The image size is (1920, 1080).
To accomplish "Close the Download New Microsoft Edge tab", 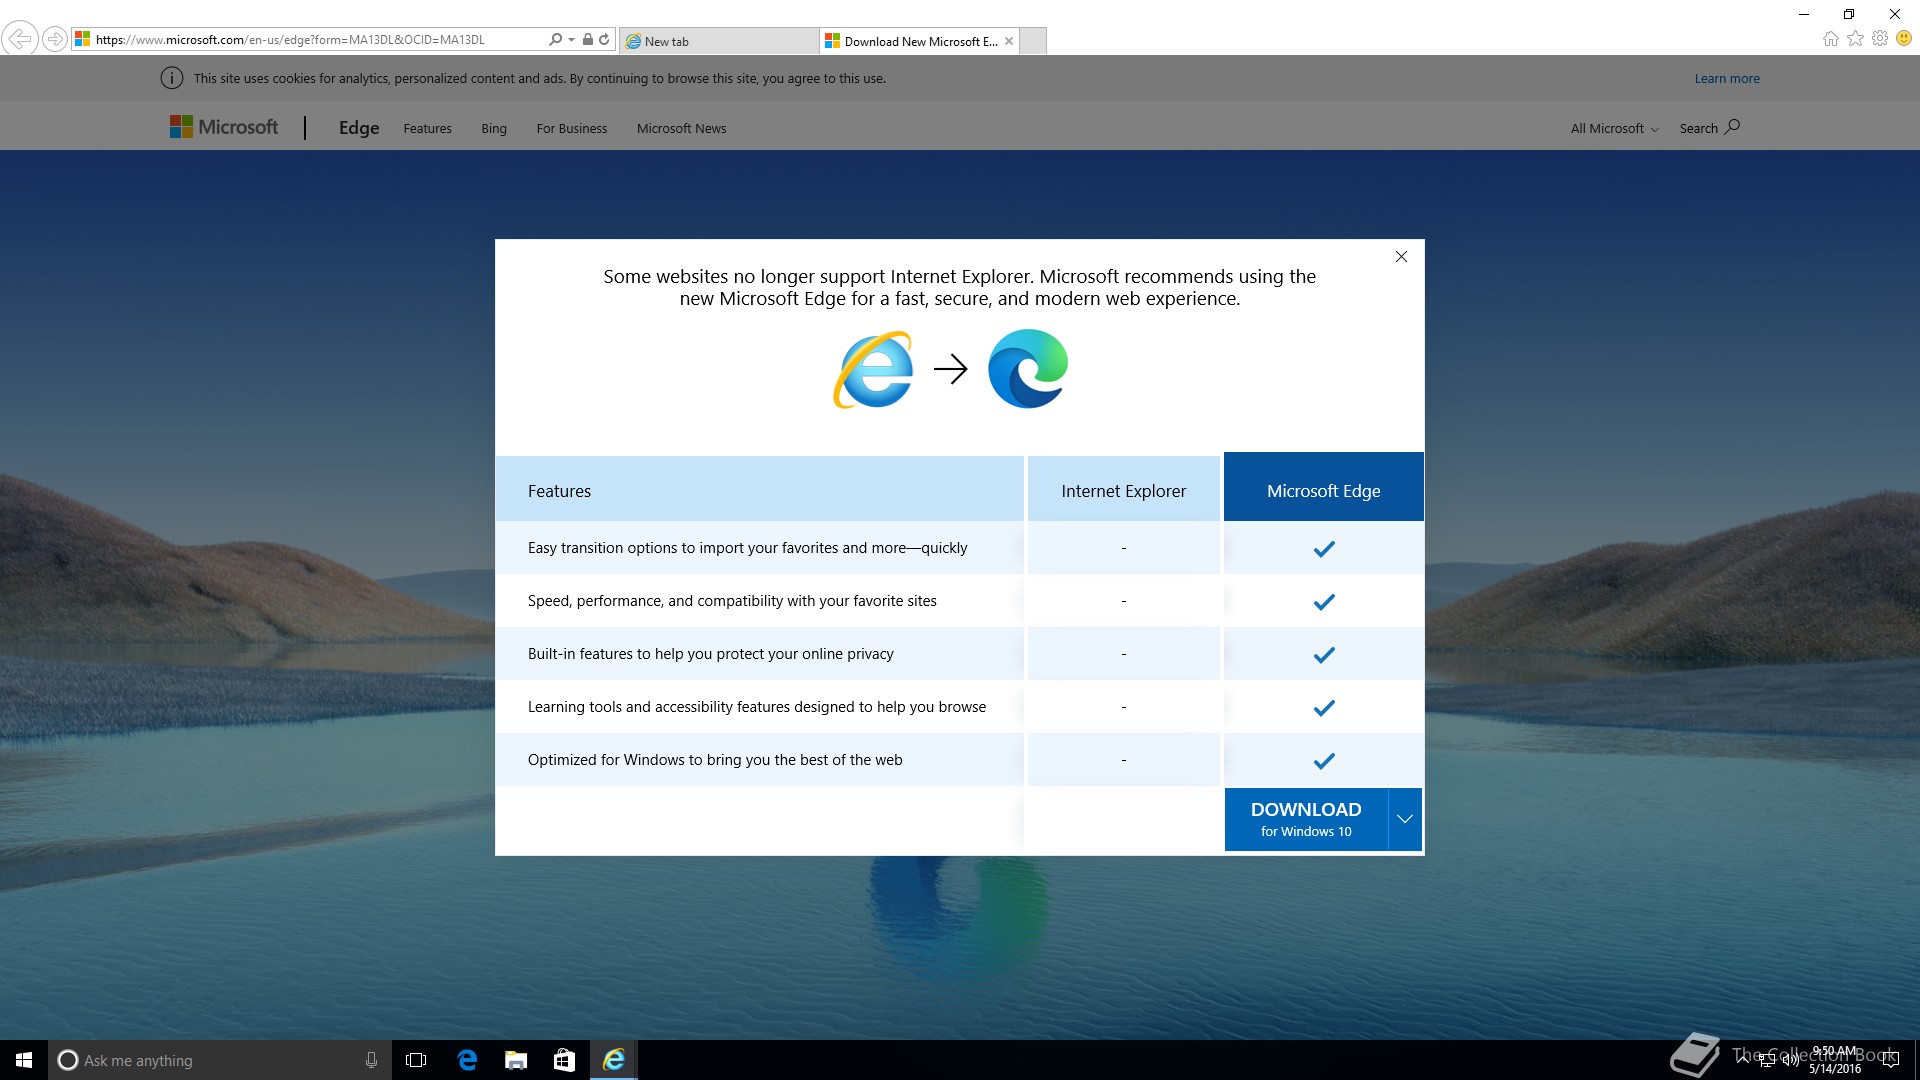I will coord(1009,41).
